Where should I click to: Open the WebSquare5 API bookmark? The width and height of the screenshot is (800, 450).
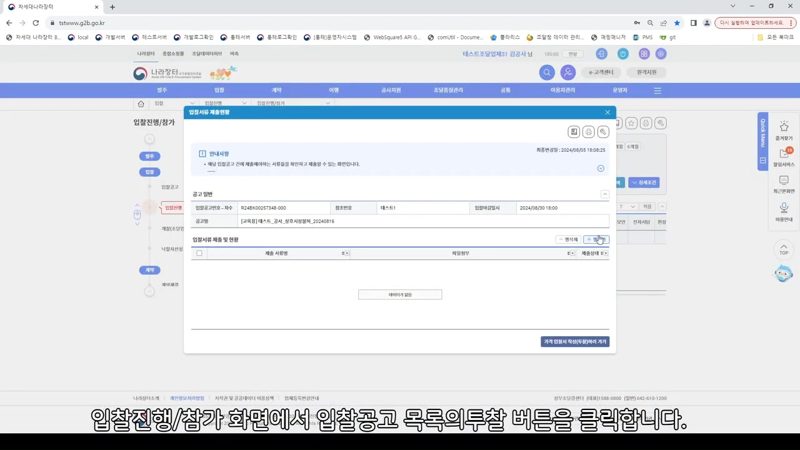[392, 37]
